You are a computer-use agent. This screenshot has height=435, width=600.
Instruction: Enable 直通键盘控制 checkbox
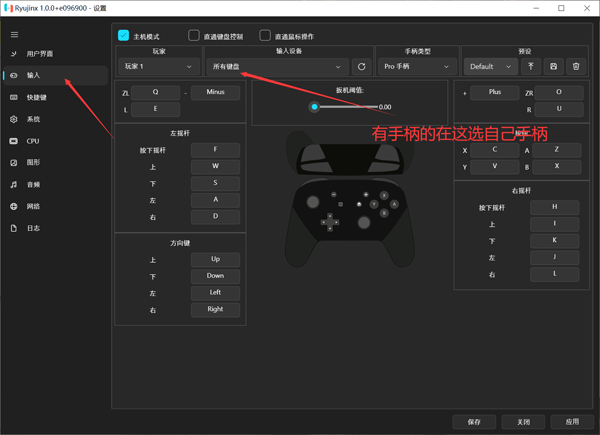point(194,36)
